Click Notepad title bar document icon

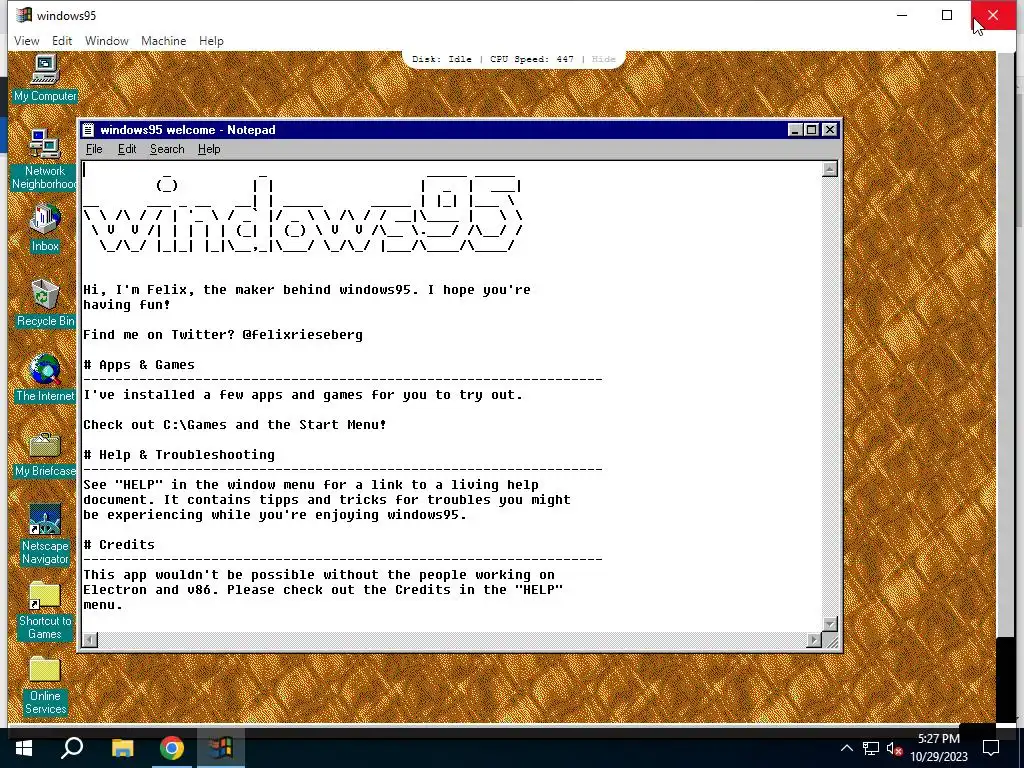click(x=89, y=130)
